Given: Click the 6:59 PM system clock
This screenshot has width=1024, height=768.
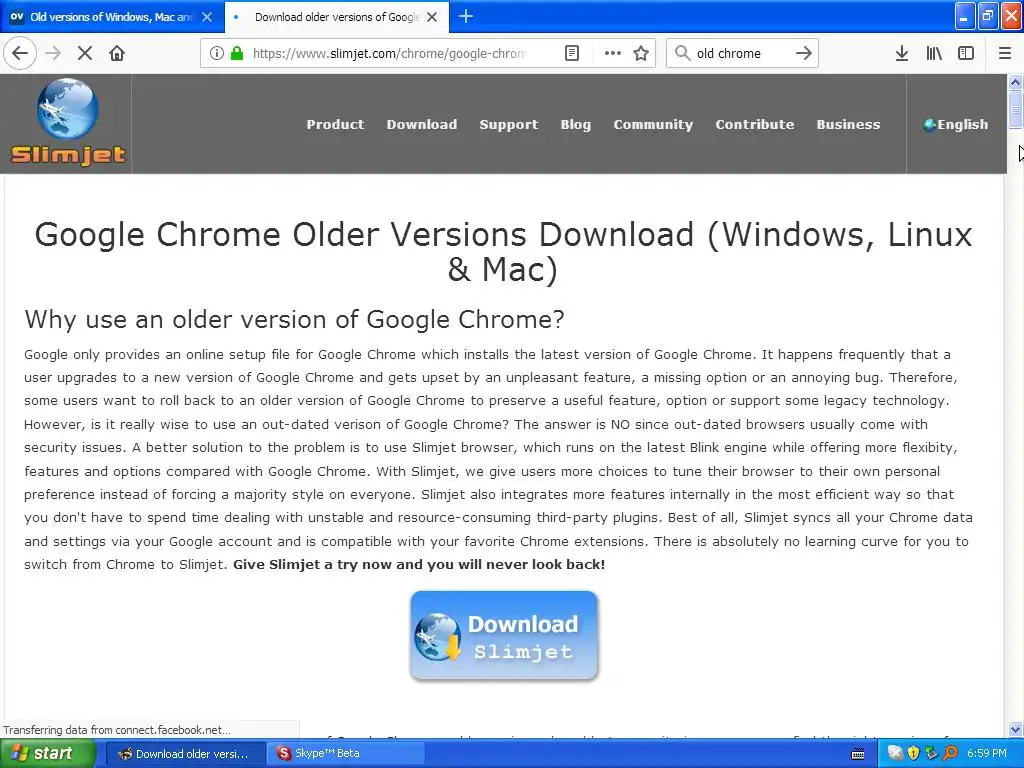Looking at the screenshot, I should click(x=987, y=754).
